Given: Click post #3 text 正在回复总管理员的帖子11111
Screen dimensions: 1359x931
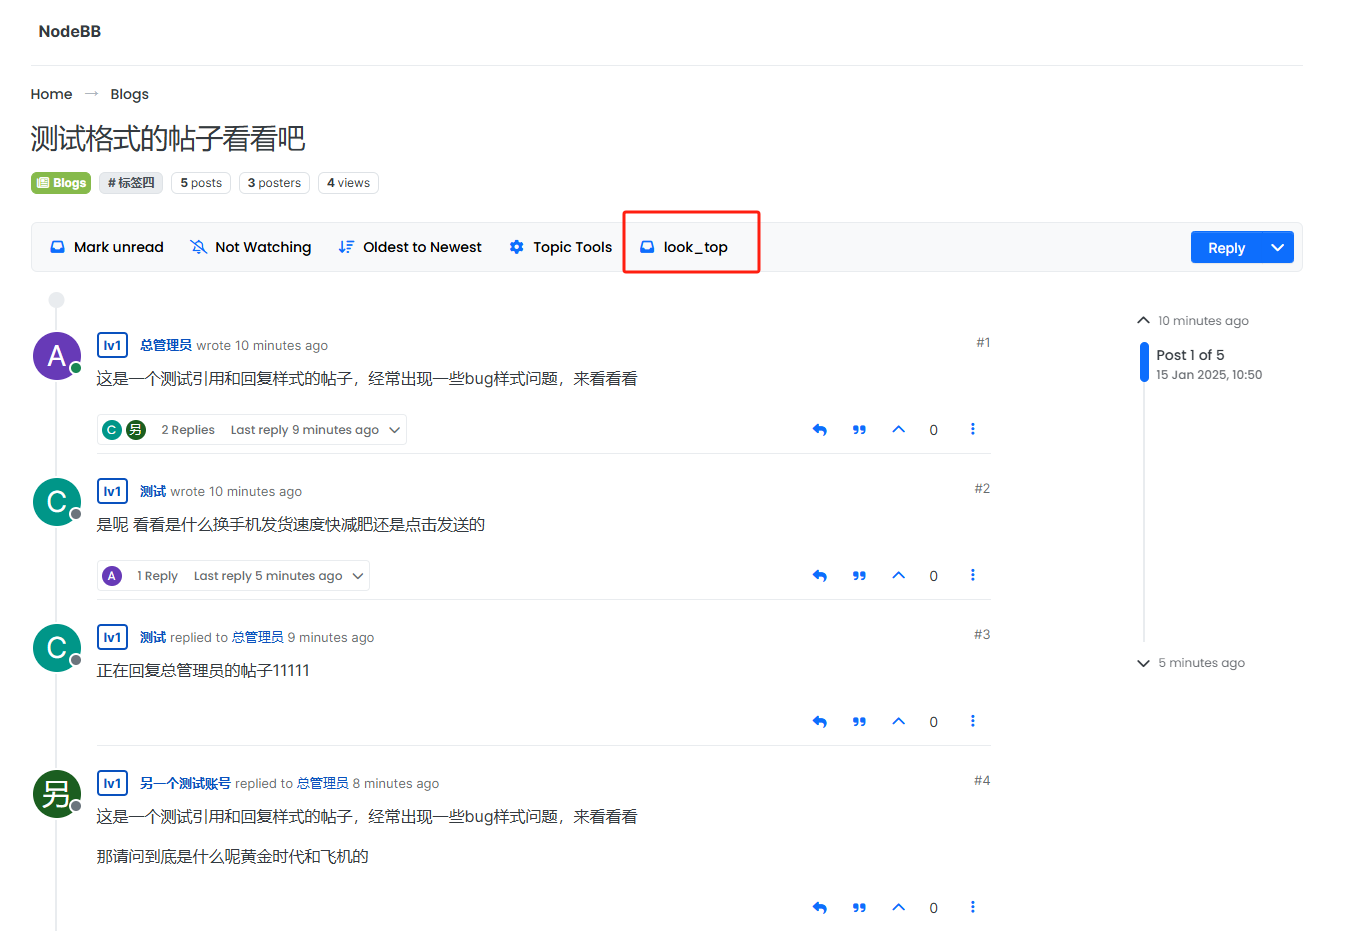Looking at the screenshot, I should click(x=203, y=670).
